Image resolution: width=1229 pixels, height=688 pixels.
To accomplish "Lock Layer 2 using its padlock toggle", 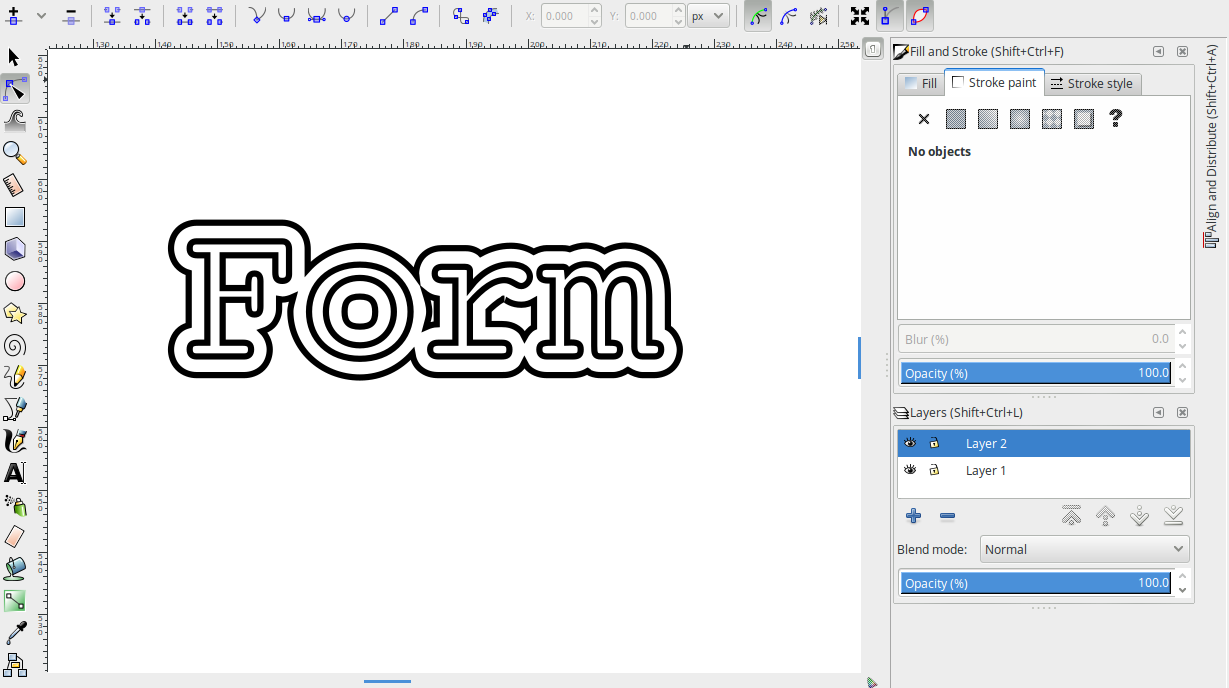I will 933,442.
